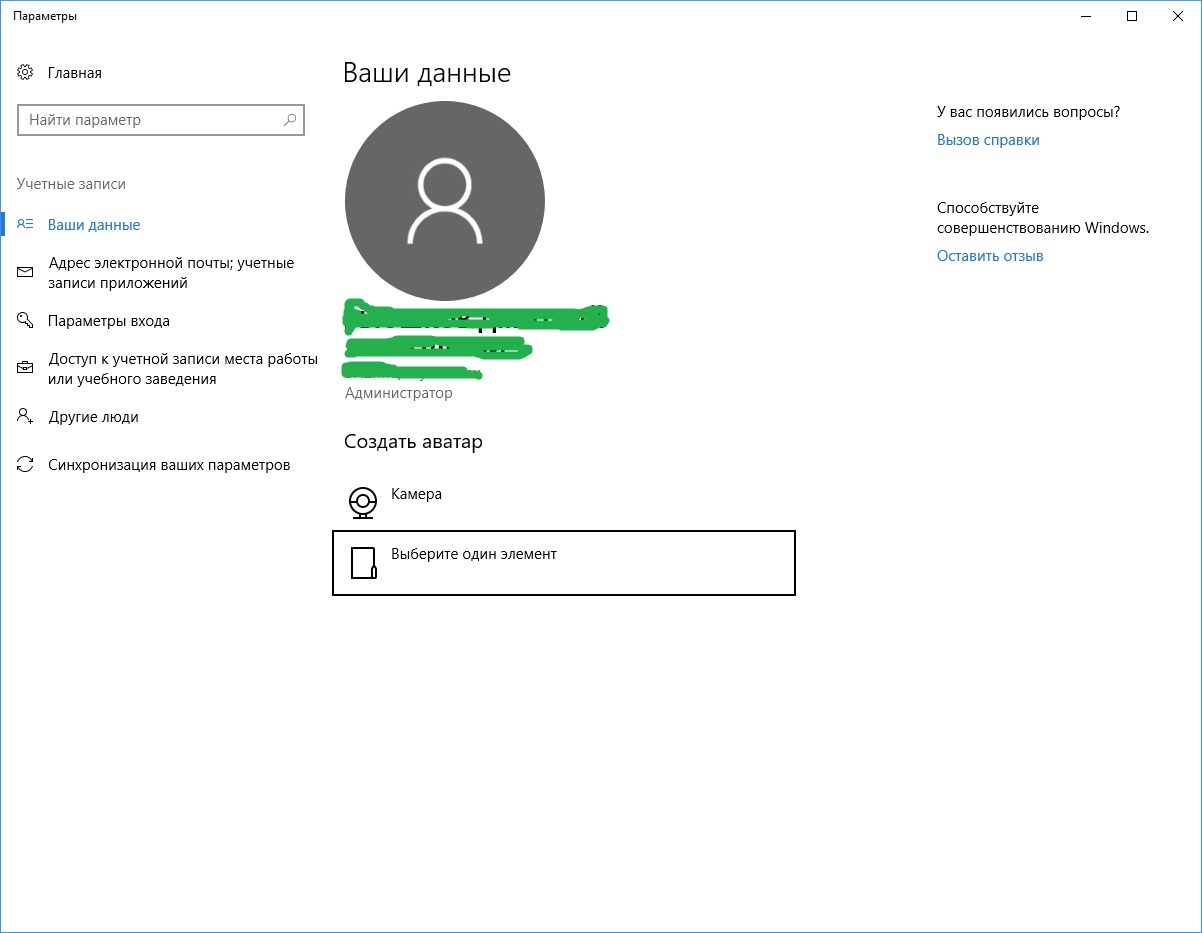Click the Учетные записи heading

[x=71, y=184]
